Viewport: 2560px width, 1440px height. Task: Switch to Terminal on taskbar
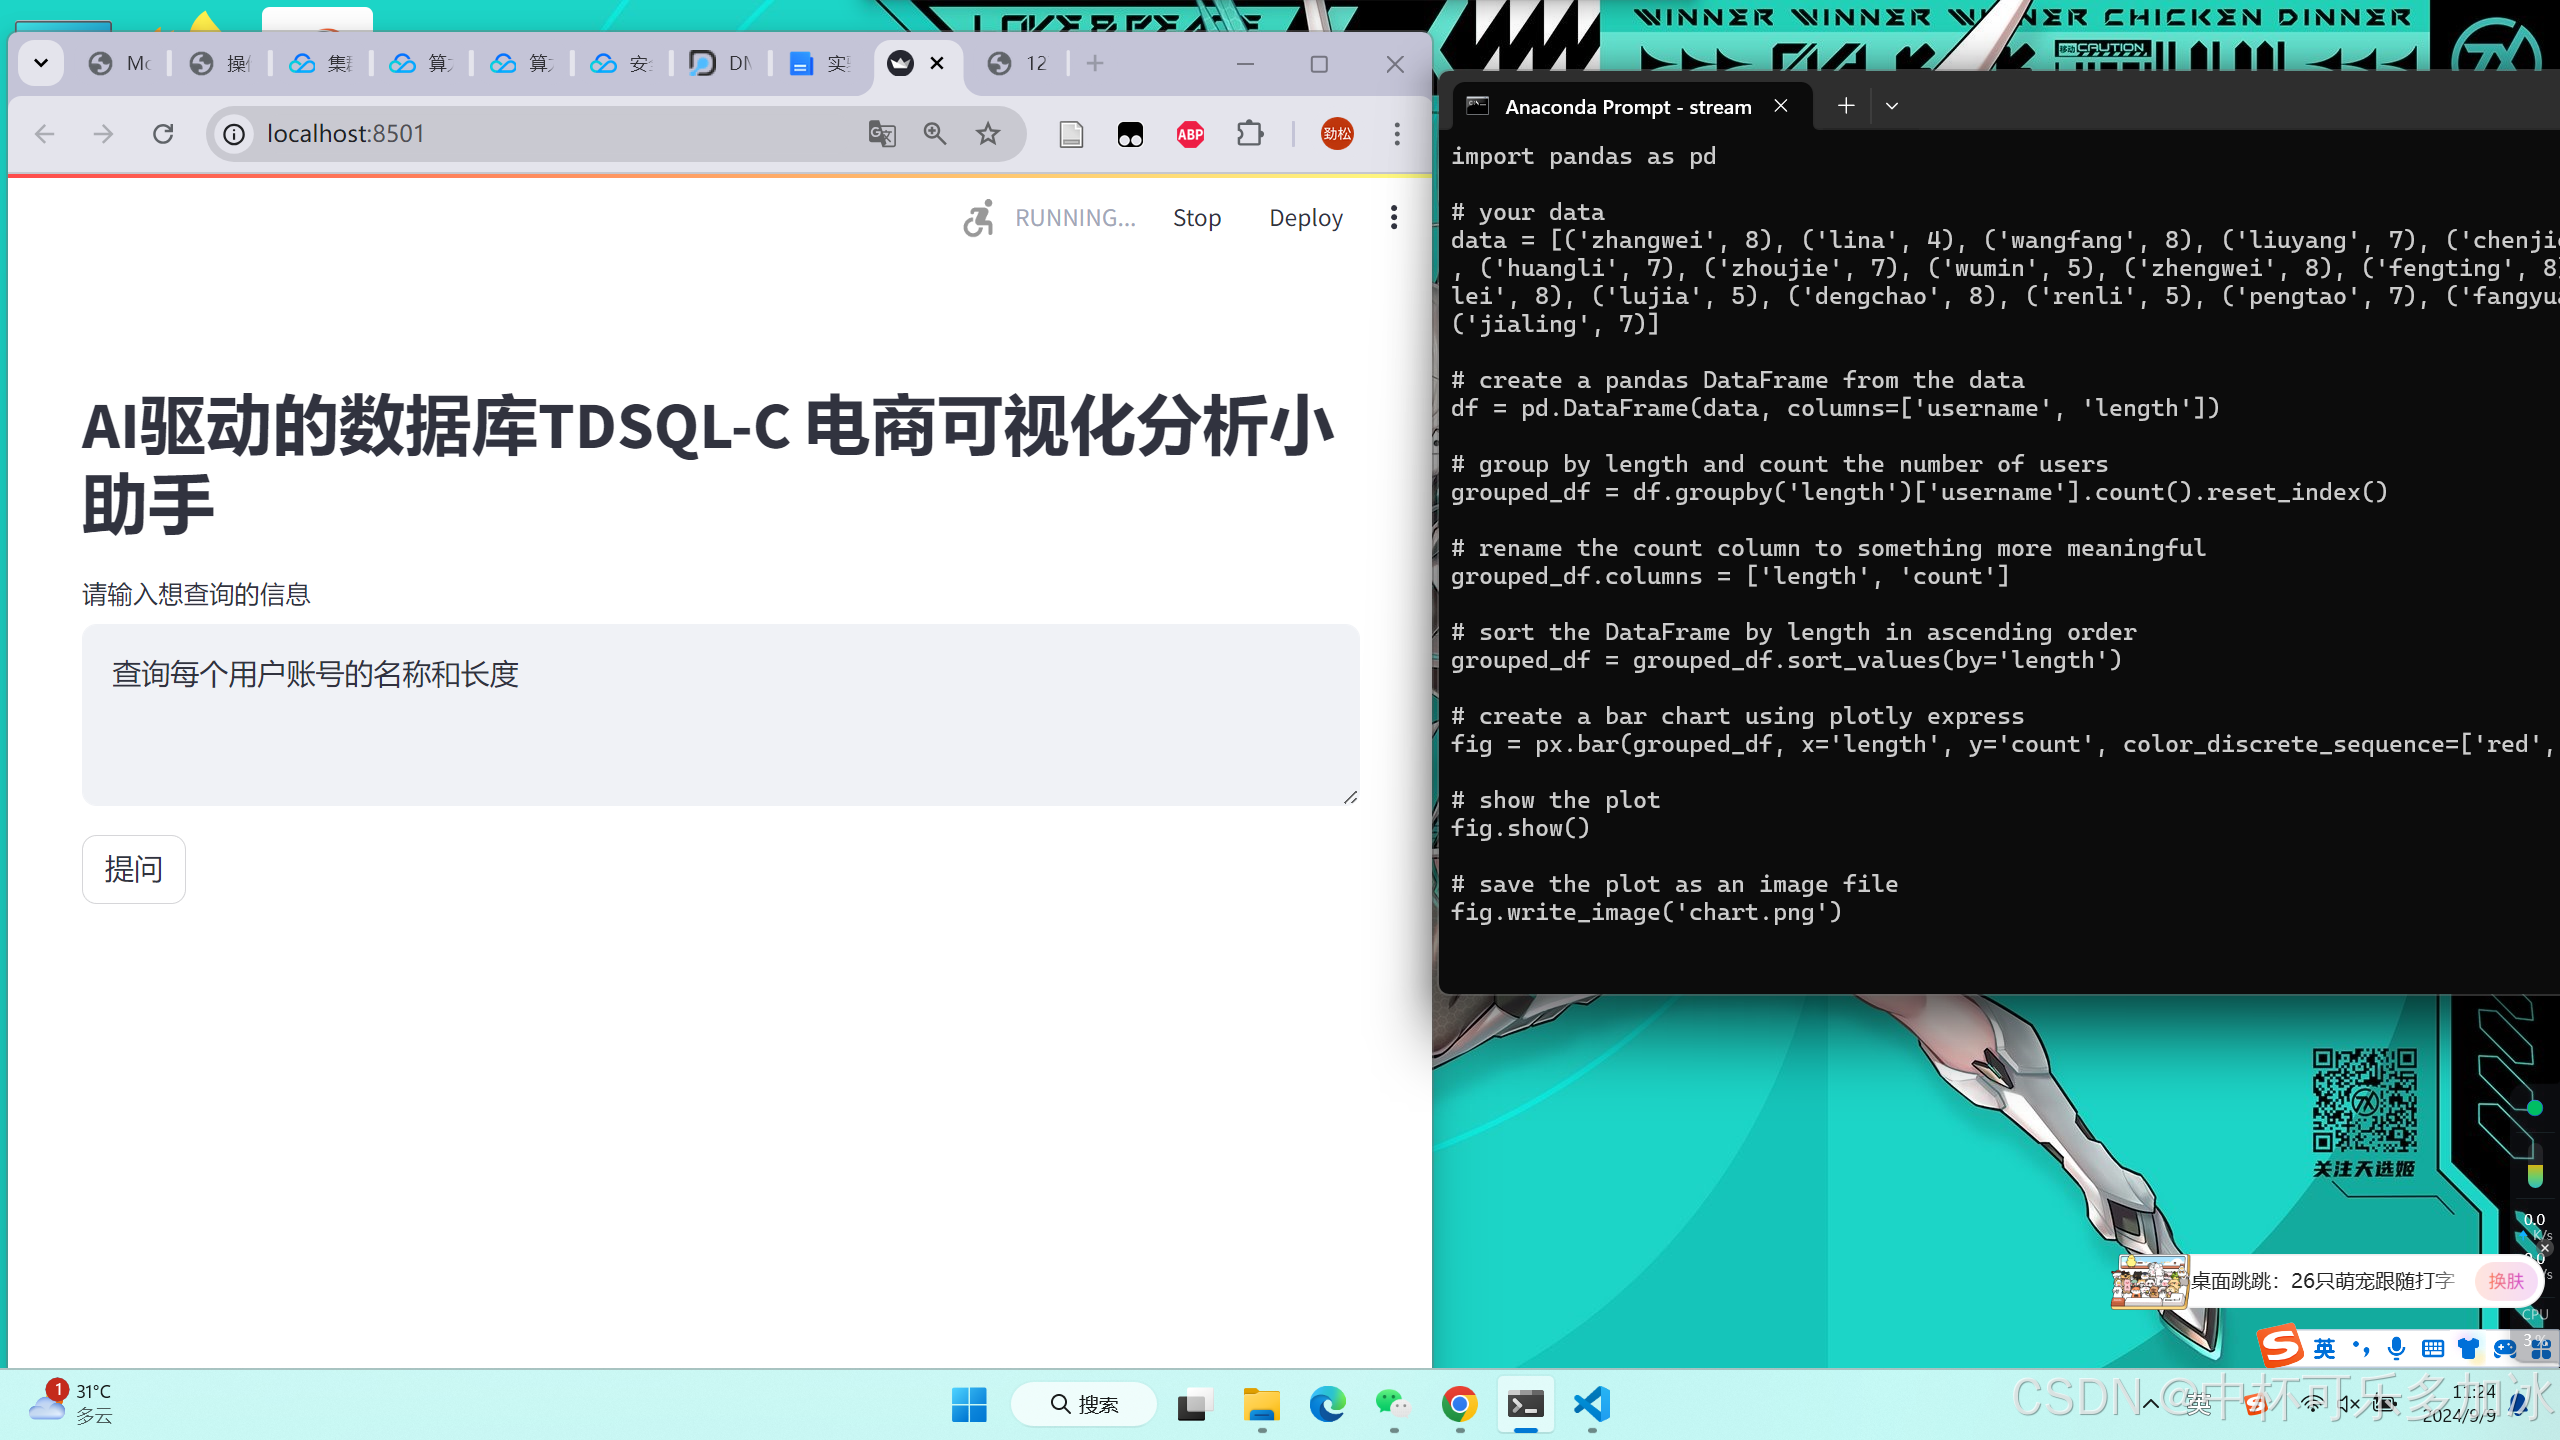(1525, 1405)
